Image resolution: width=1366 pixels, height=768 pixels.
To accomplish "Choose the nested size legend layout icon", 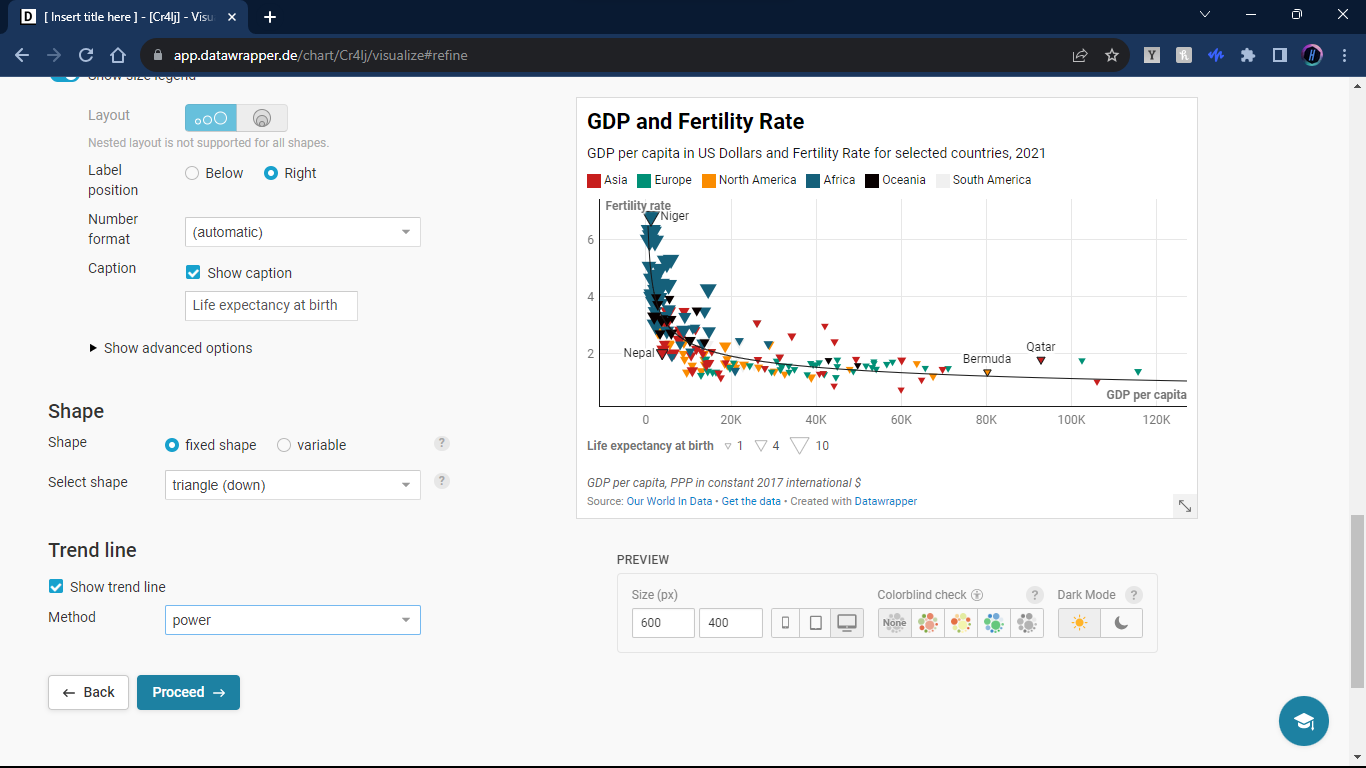I will pyautogui.click(x=262, y=118).
